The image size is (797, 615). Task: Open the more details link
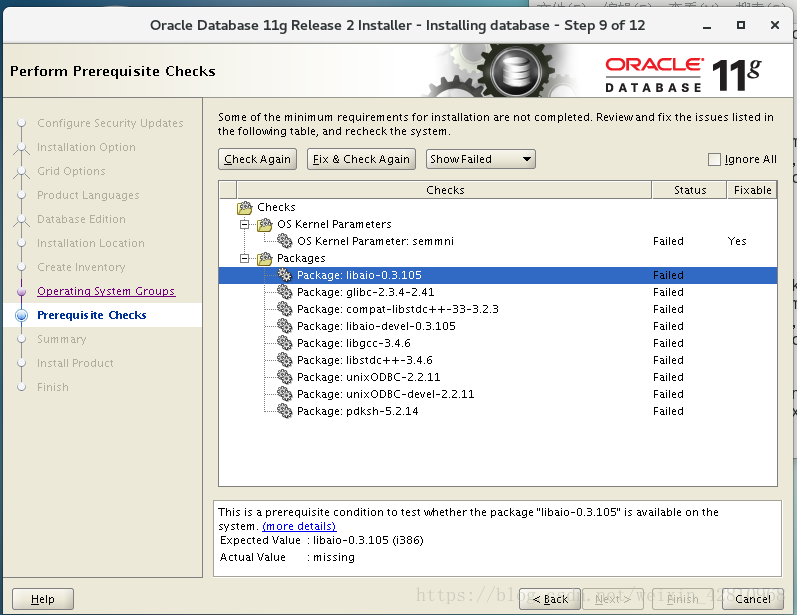click(299, 526)
